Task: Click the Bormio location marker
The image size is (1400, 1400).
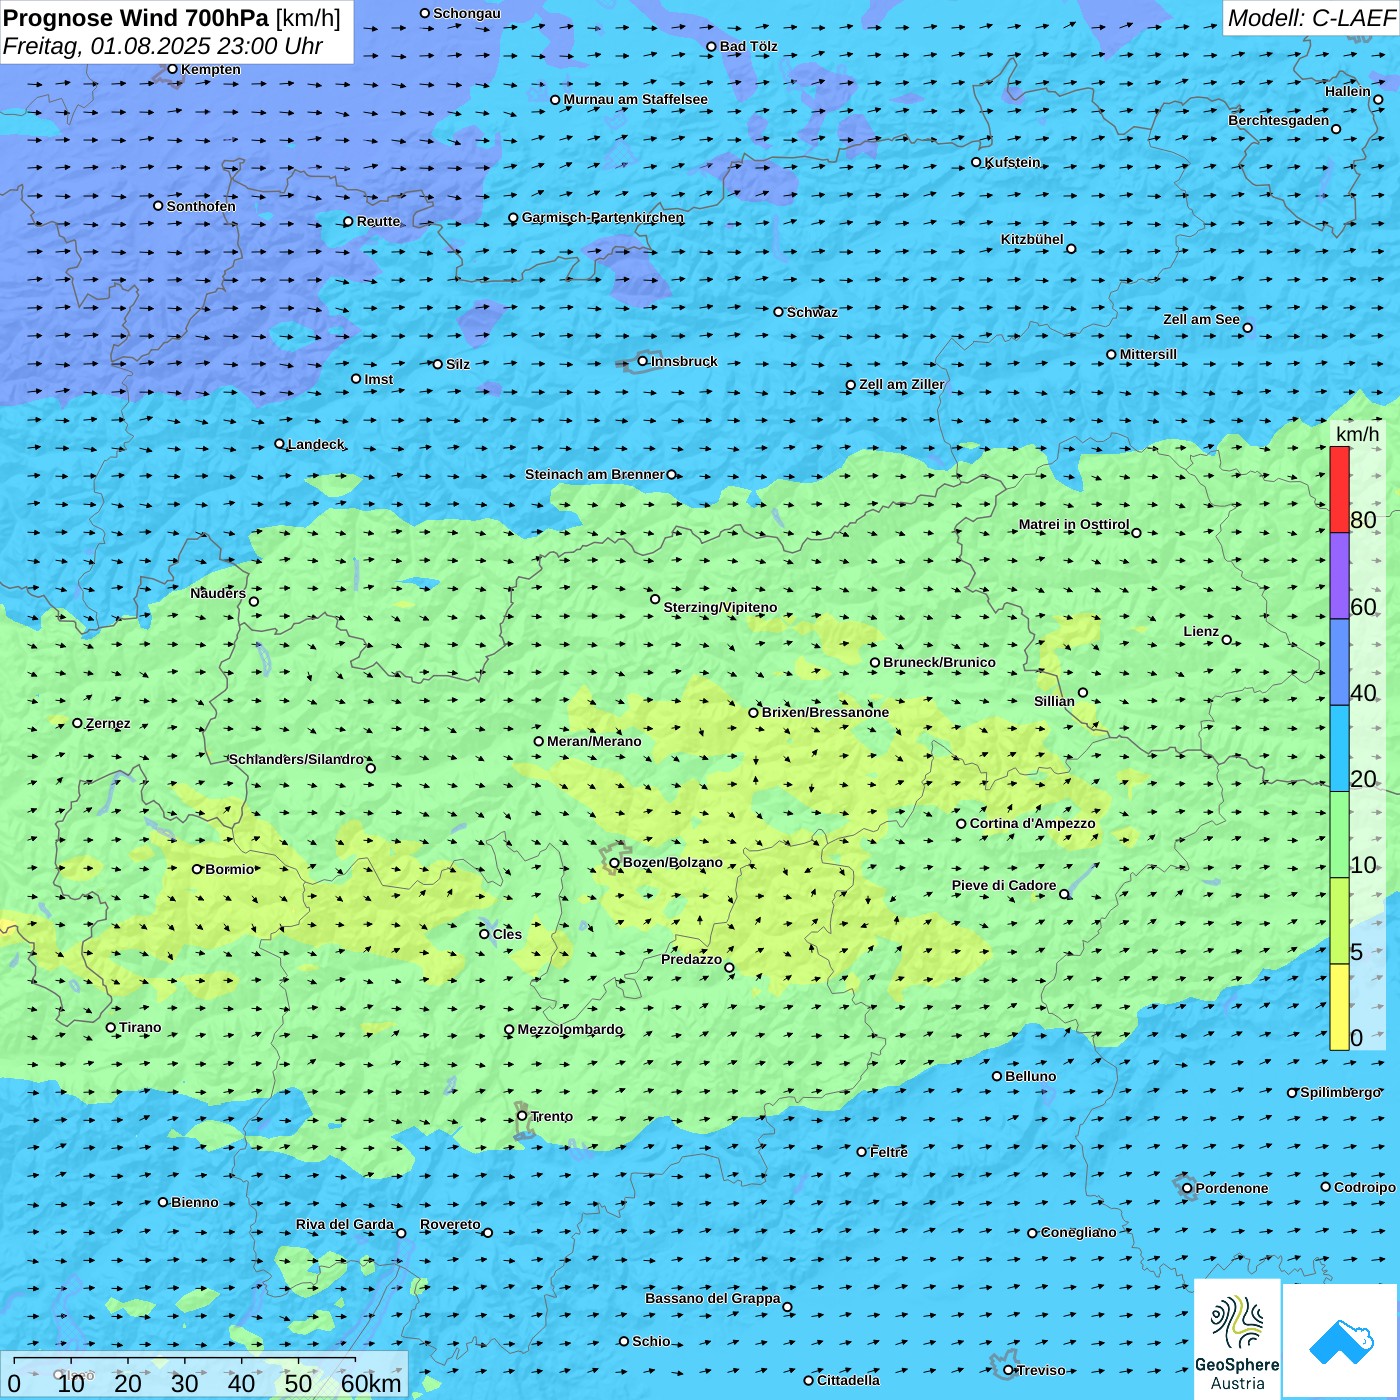Action: pos(197,869)
